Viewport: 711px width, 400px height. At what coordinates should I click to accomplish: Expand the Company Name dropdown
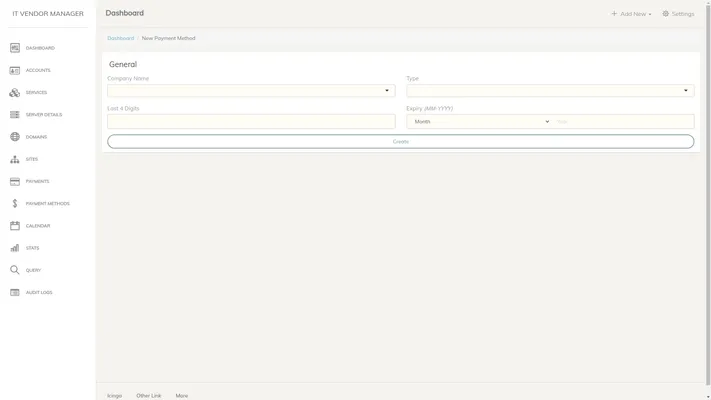251,91
